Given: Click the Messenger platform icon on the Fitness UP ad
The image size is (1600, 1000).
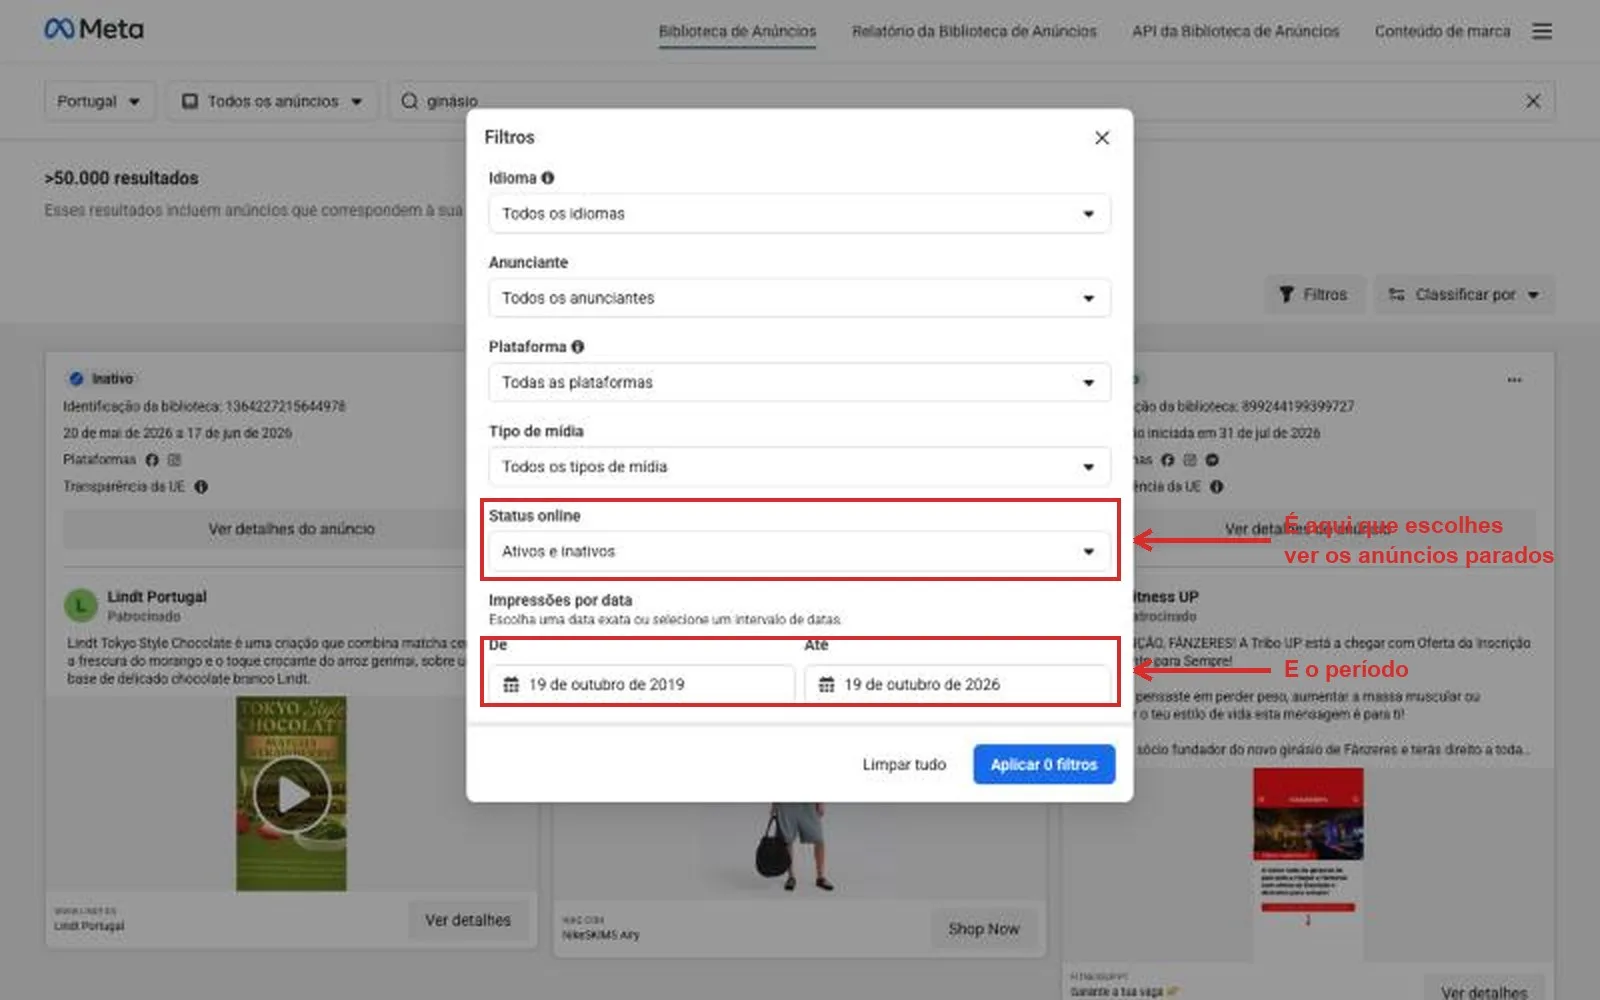Looking at the screenshot, I should coord(1212,460).
